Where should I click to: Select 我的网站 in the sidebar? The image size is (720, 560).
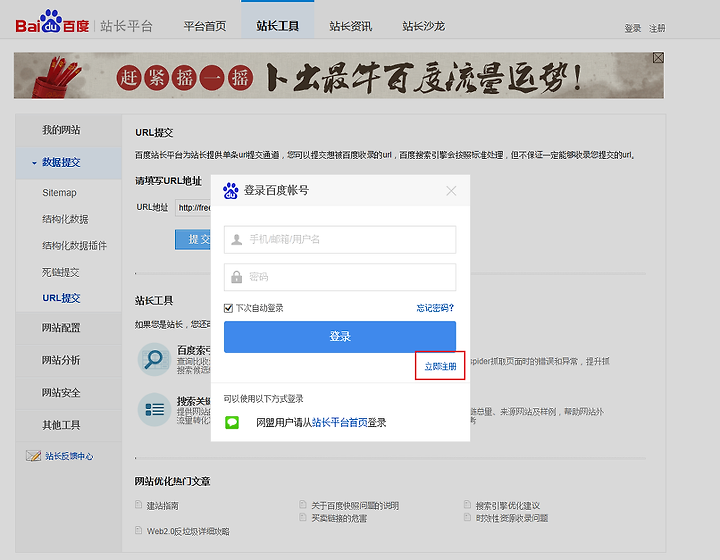coord(68,130)
